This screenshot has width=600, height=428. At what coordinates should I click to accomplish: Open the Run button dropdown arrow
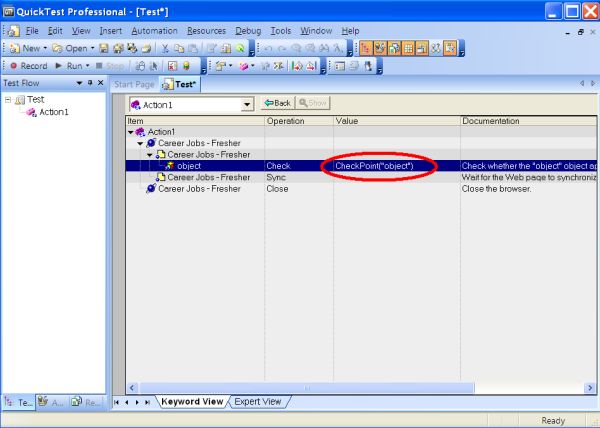[x=88, y=66]
